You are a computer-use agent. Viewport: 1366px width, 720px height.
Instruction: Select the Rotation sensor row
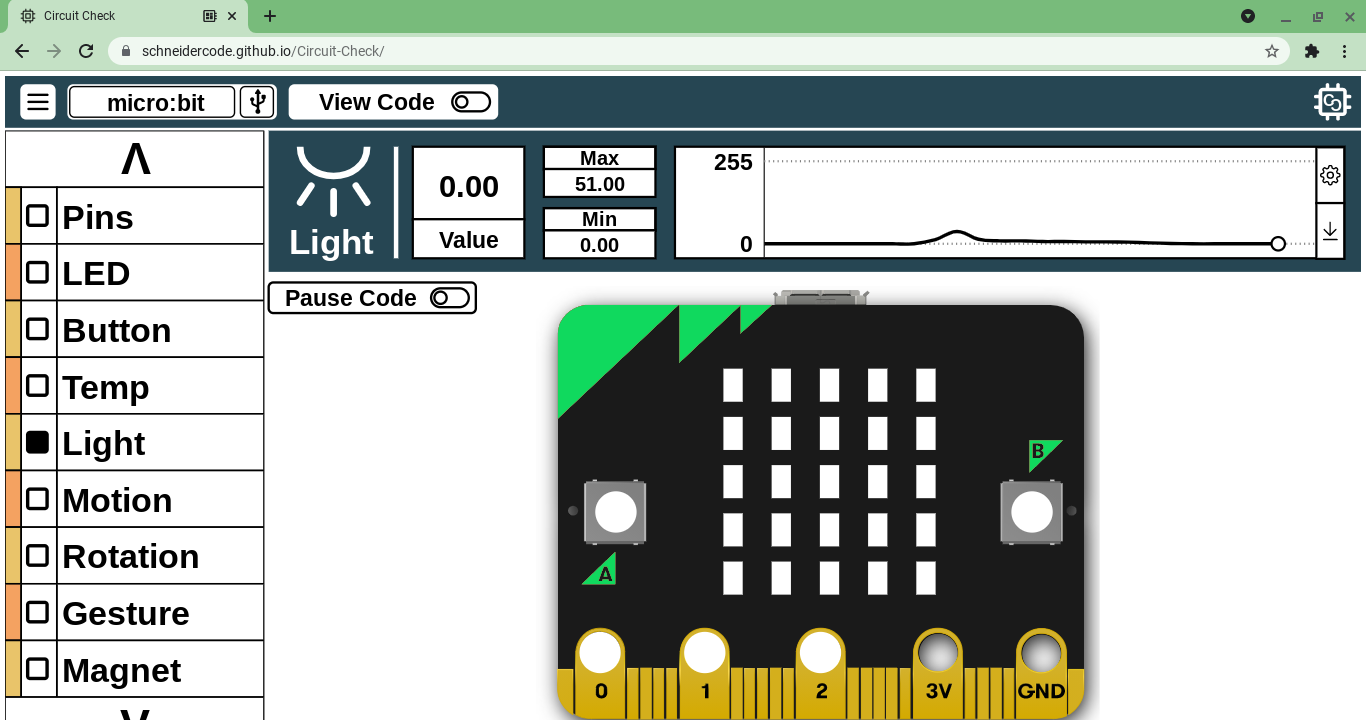135,555
